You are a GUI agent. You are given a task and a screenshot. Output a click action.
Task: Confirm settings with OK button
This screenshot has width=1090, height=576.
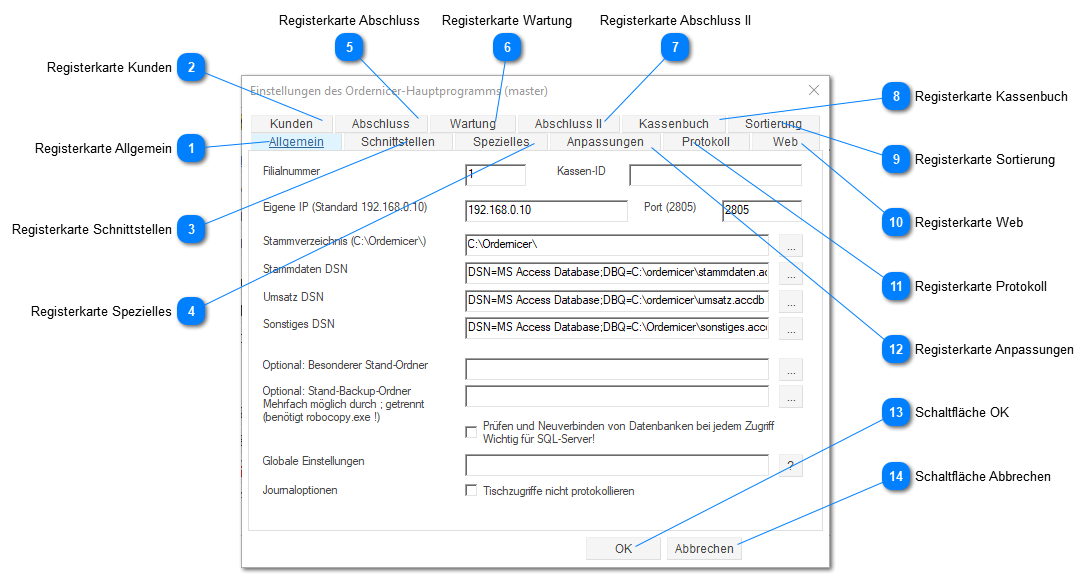click(x=623, y=548)
